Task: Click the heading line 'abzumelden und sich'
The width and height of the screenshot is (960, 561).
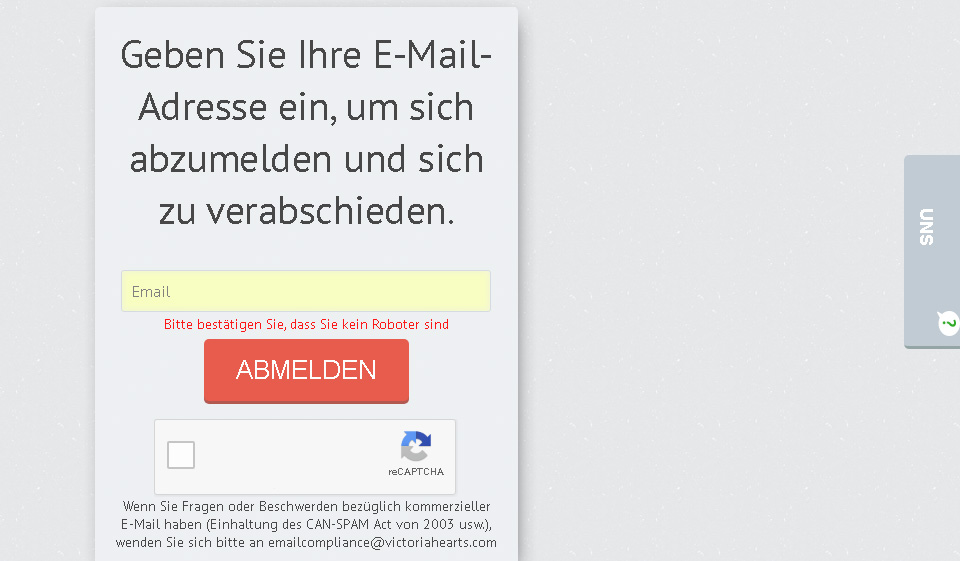Action: 306,159
